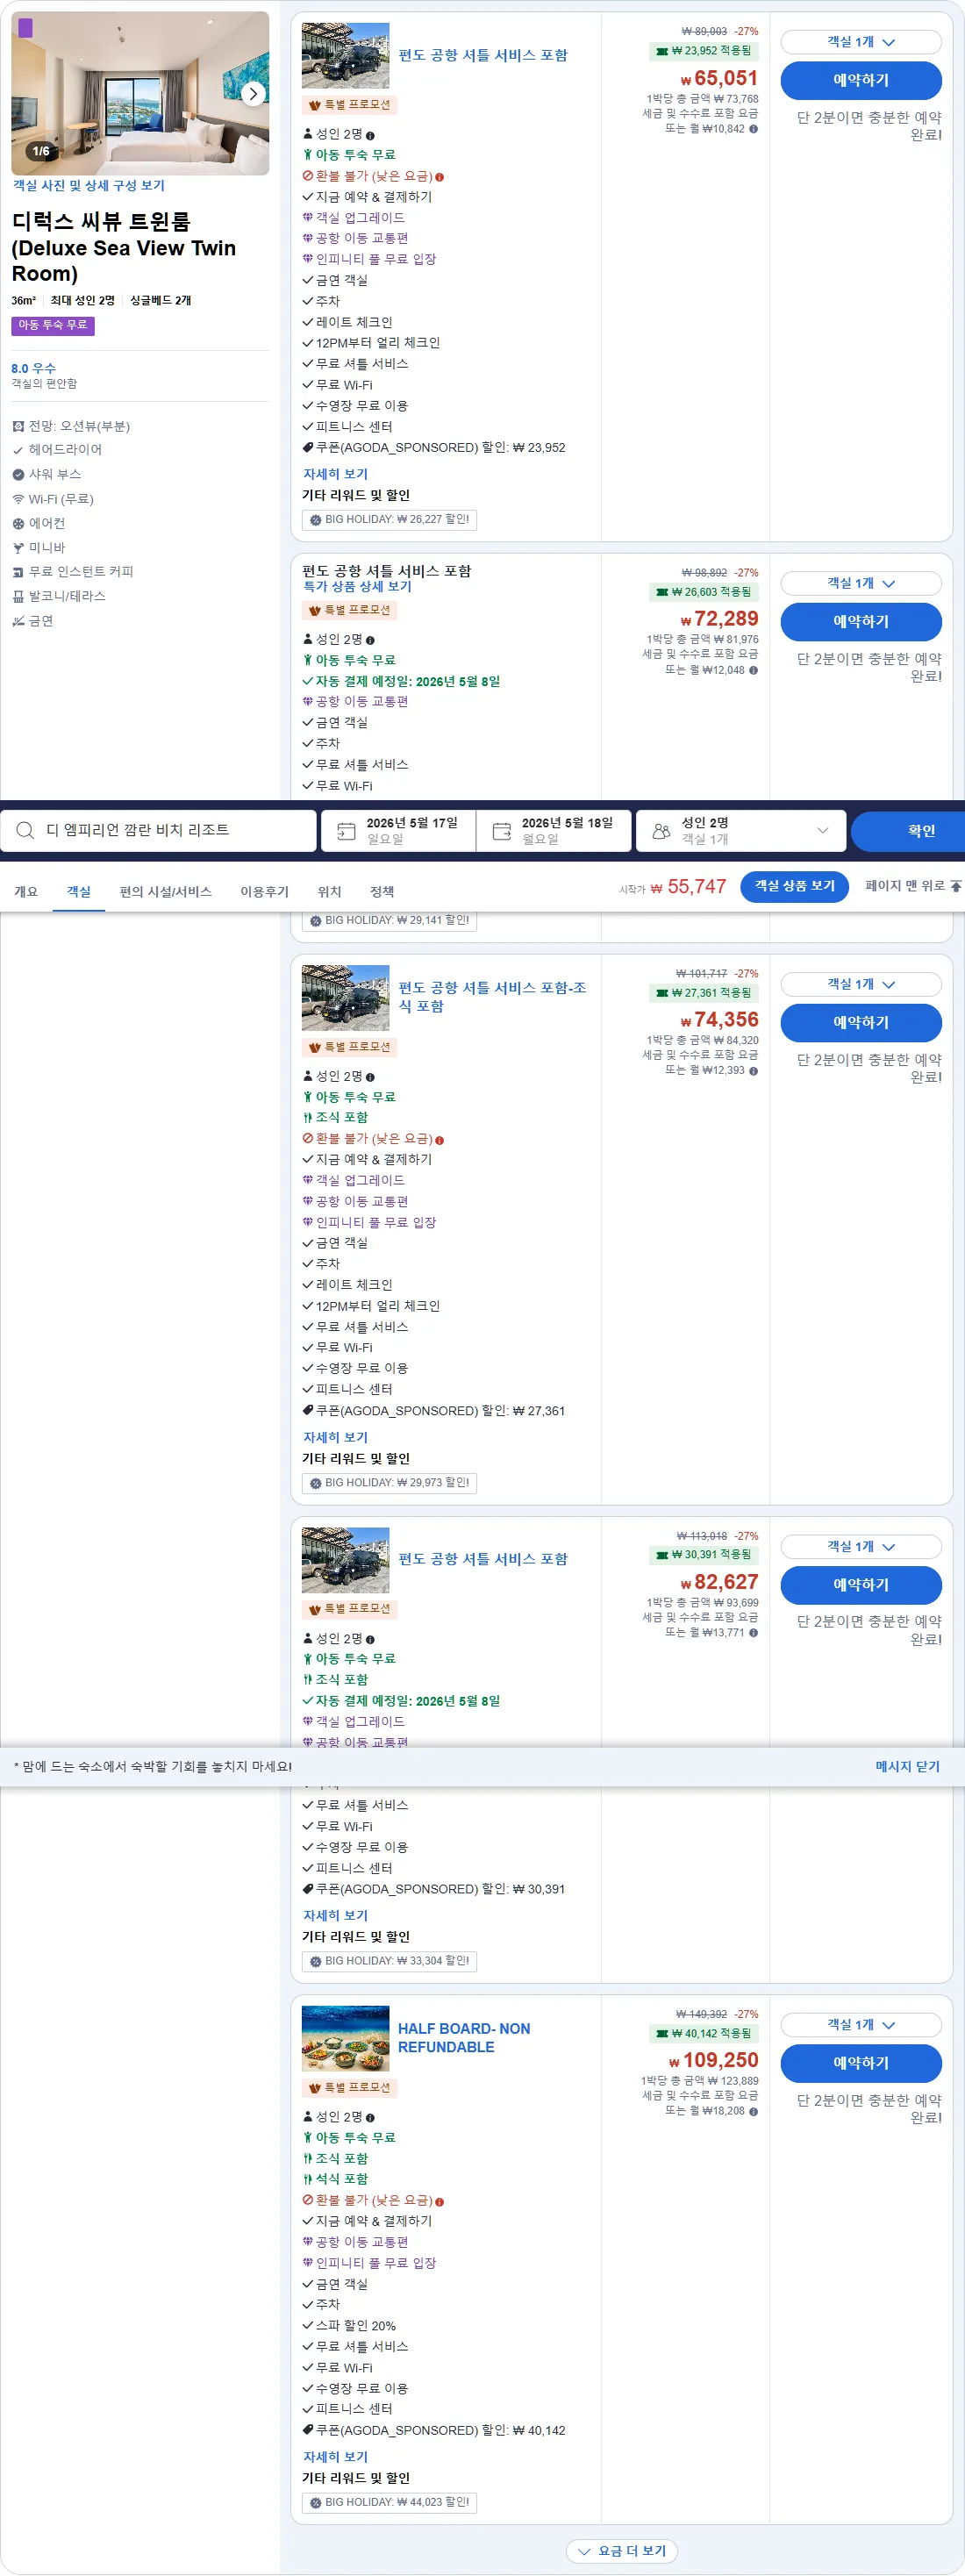Open 특가 상품 상세 보기 link

point(357,587)
